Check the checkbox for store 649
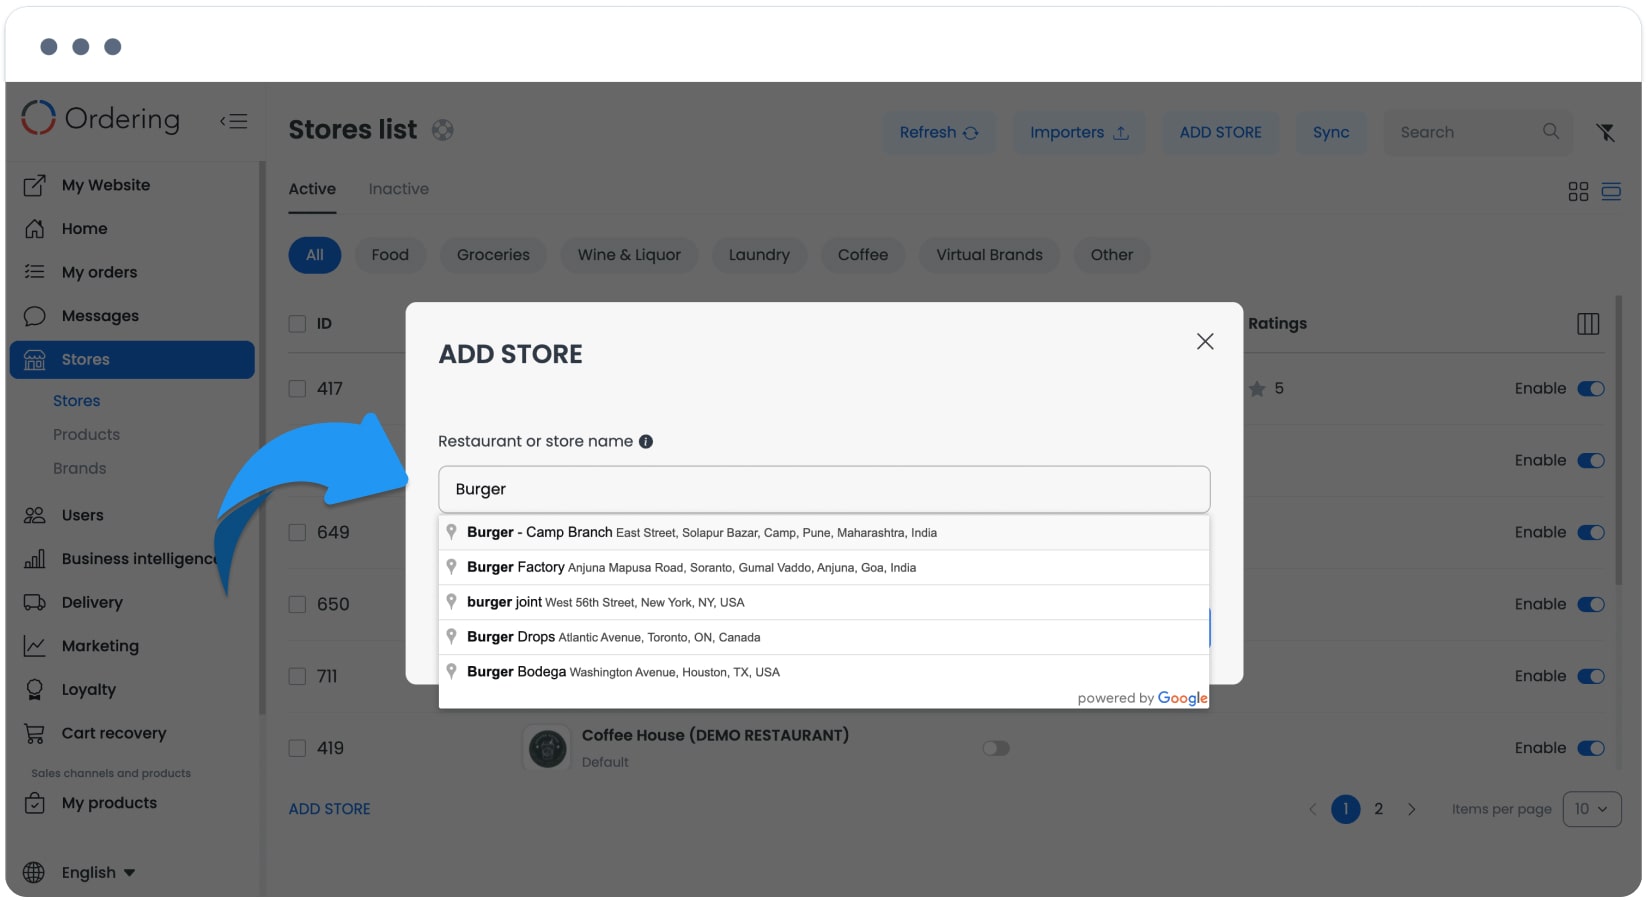Screen dimensions: 1648x901 [x=297, y=533]
